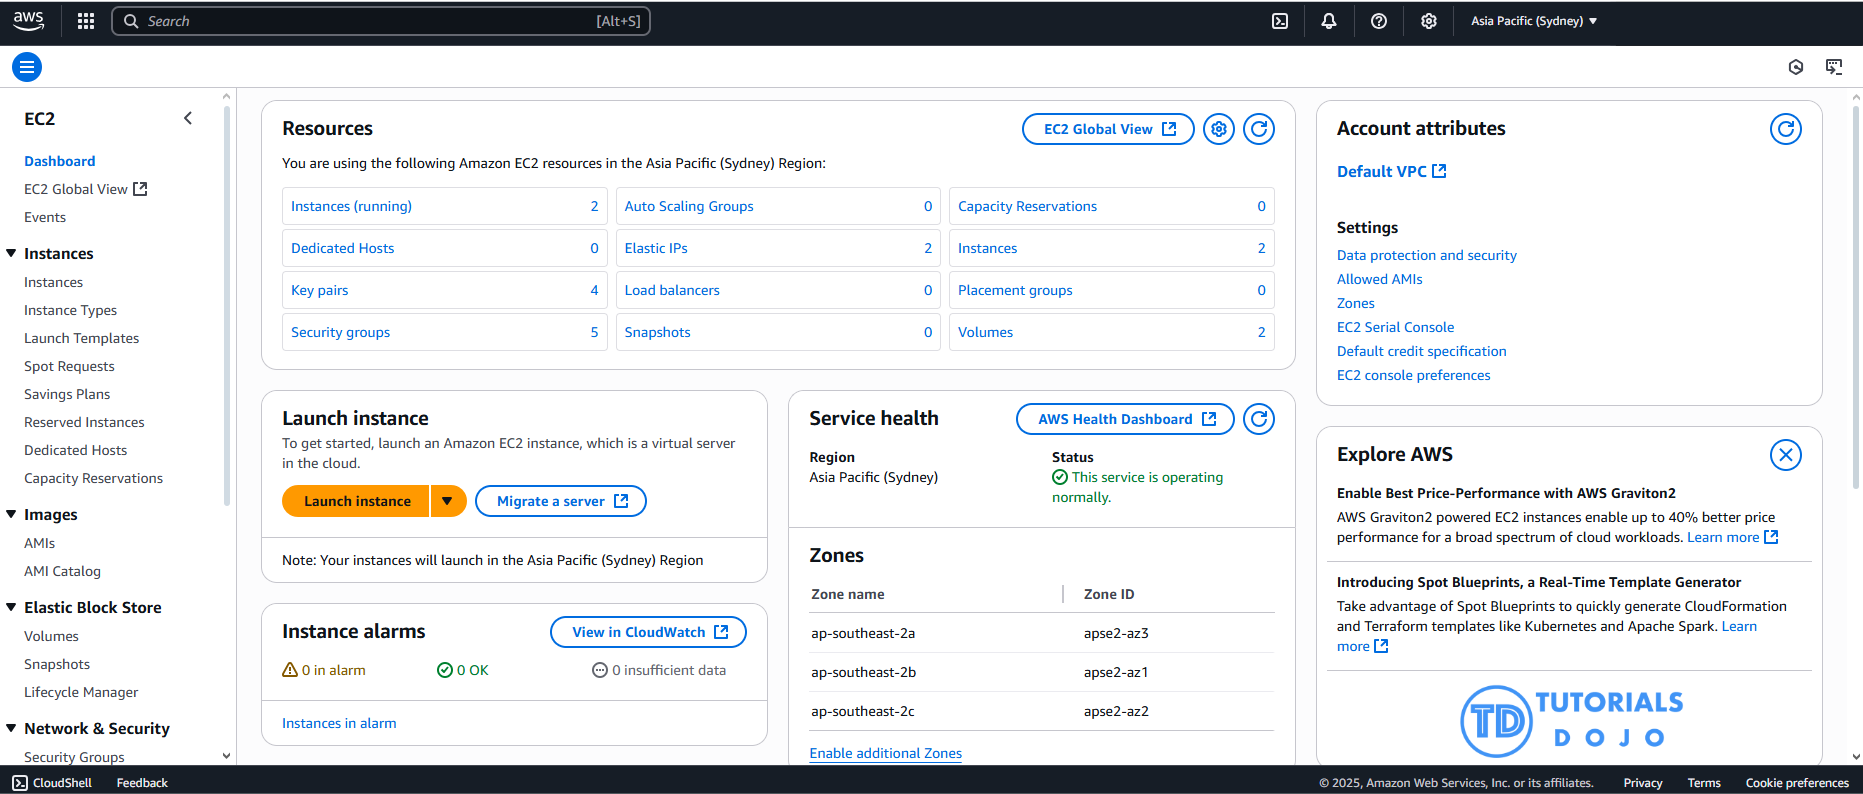Open Load balancers resource link
1863x794 pixels.
point(672,290)
